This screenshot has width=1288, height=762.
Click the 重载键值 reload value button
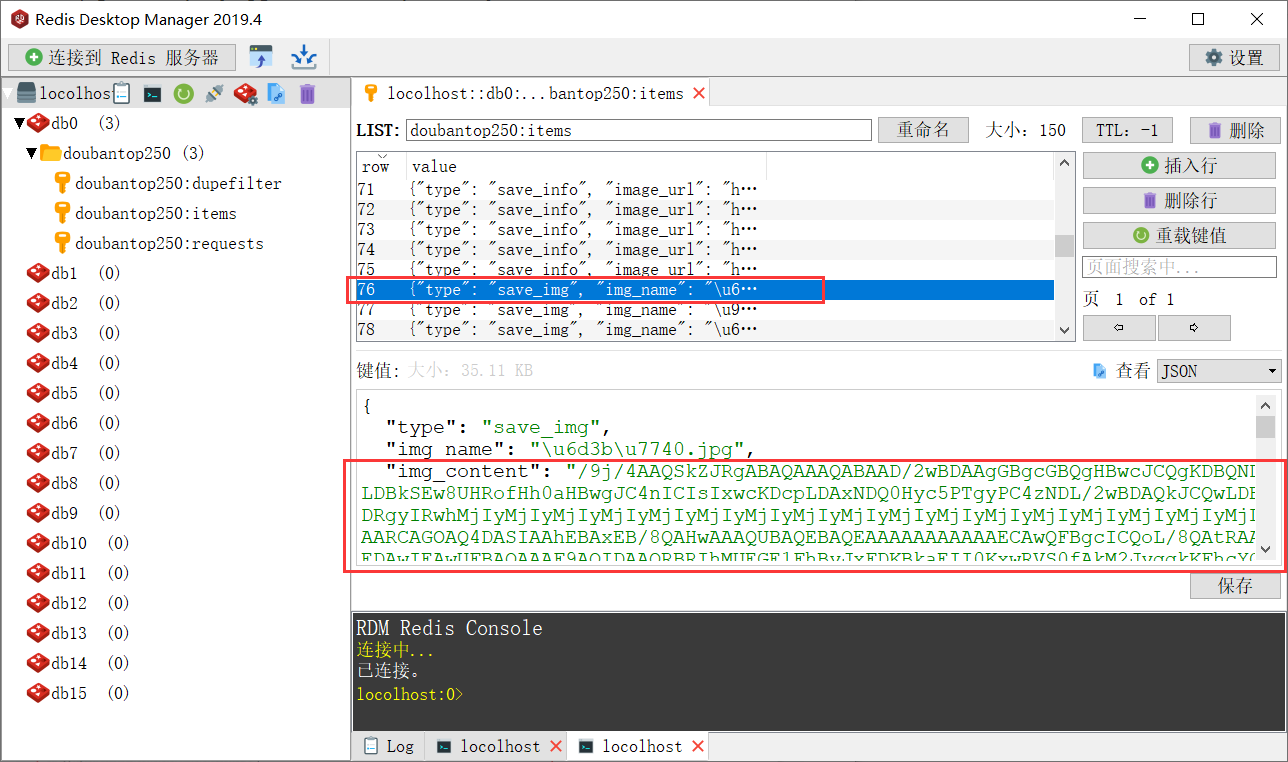1179,235
